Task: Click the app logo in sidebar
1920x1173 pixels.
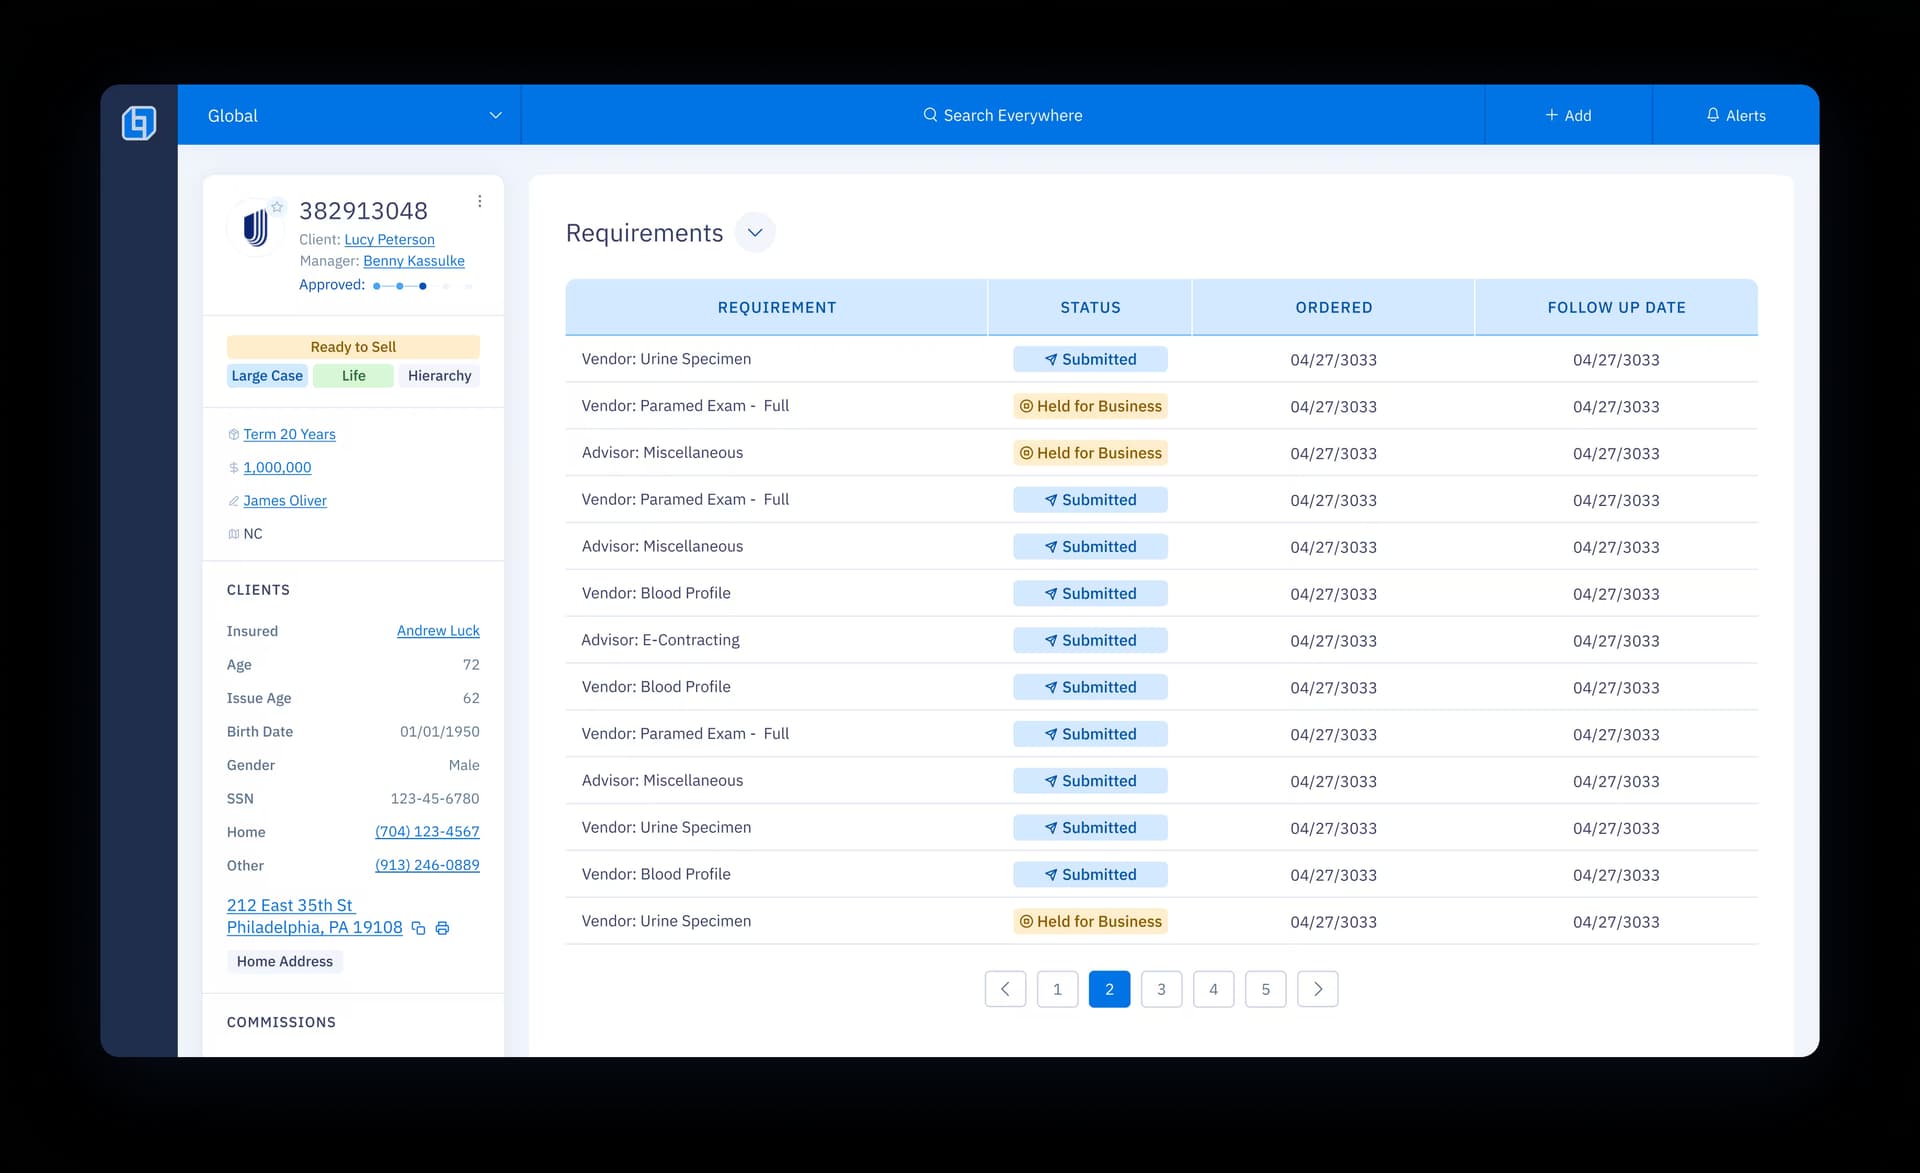Action: click(x=139, y=122)
